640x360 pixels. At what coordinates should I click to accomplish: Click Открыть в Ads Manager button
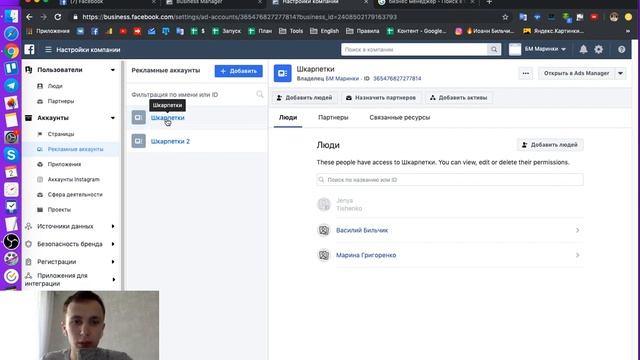click(x=576, y=73)
